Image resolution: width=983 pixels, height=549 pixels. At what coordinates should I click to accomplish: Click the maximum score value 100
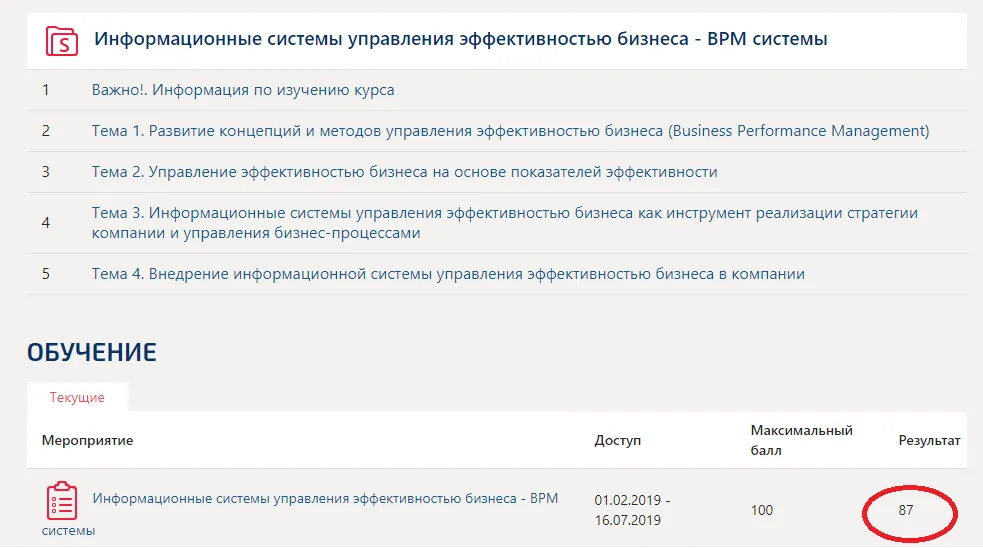762,510
